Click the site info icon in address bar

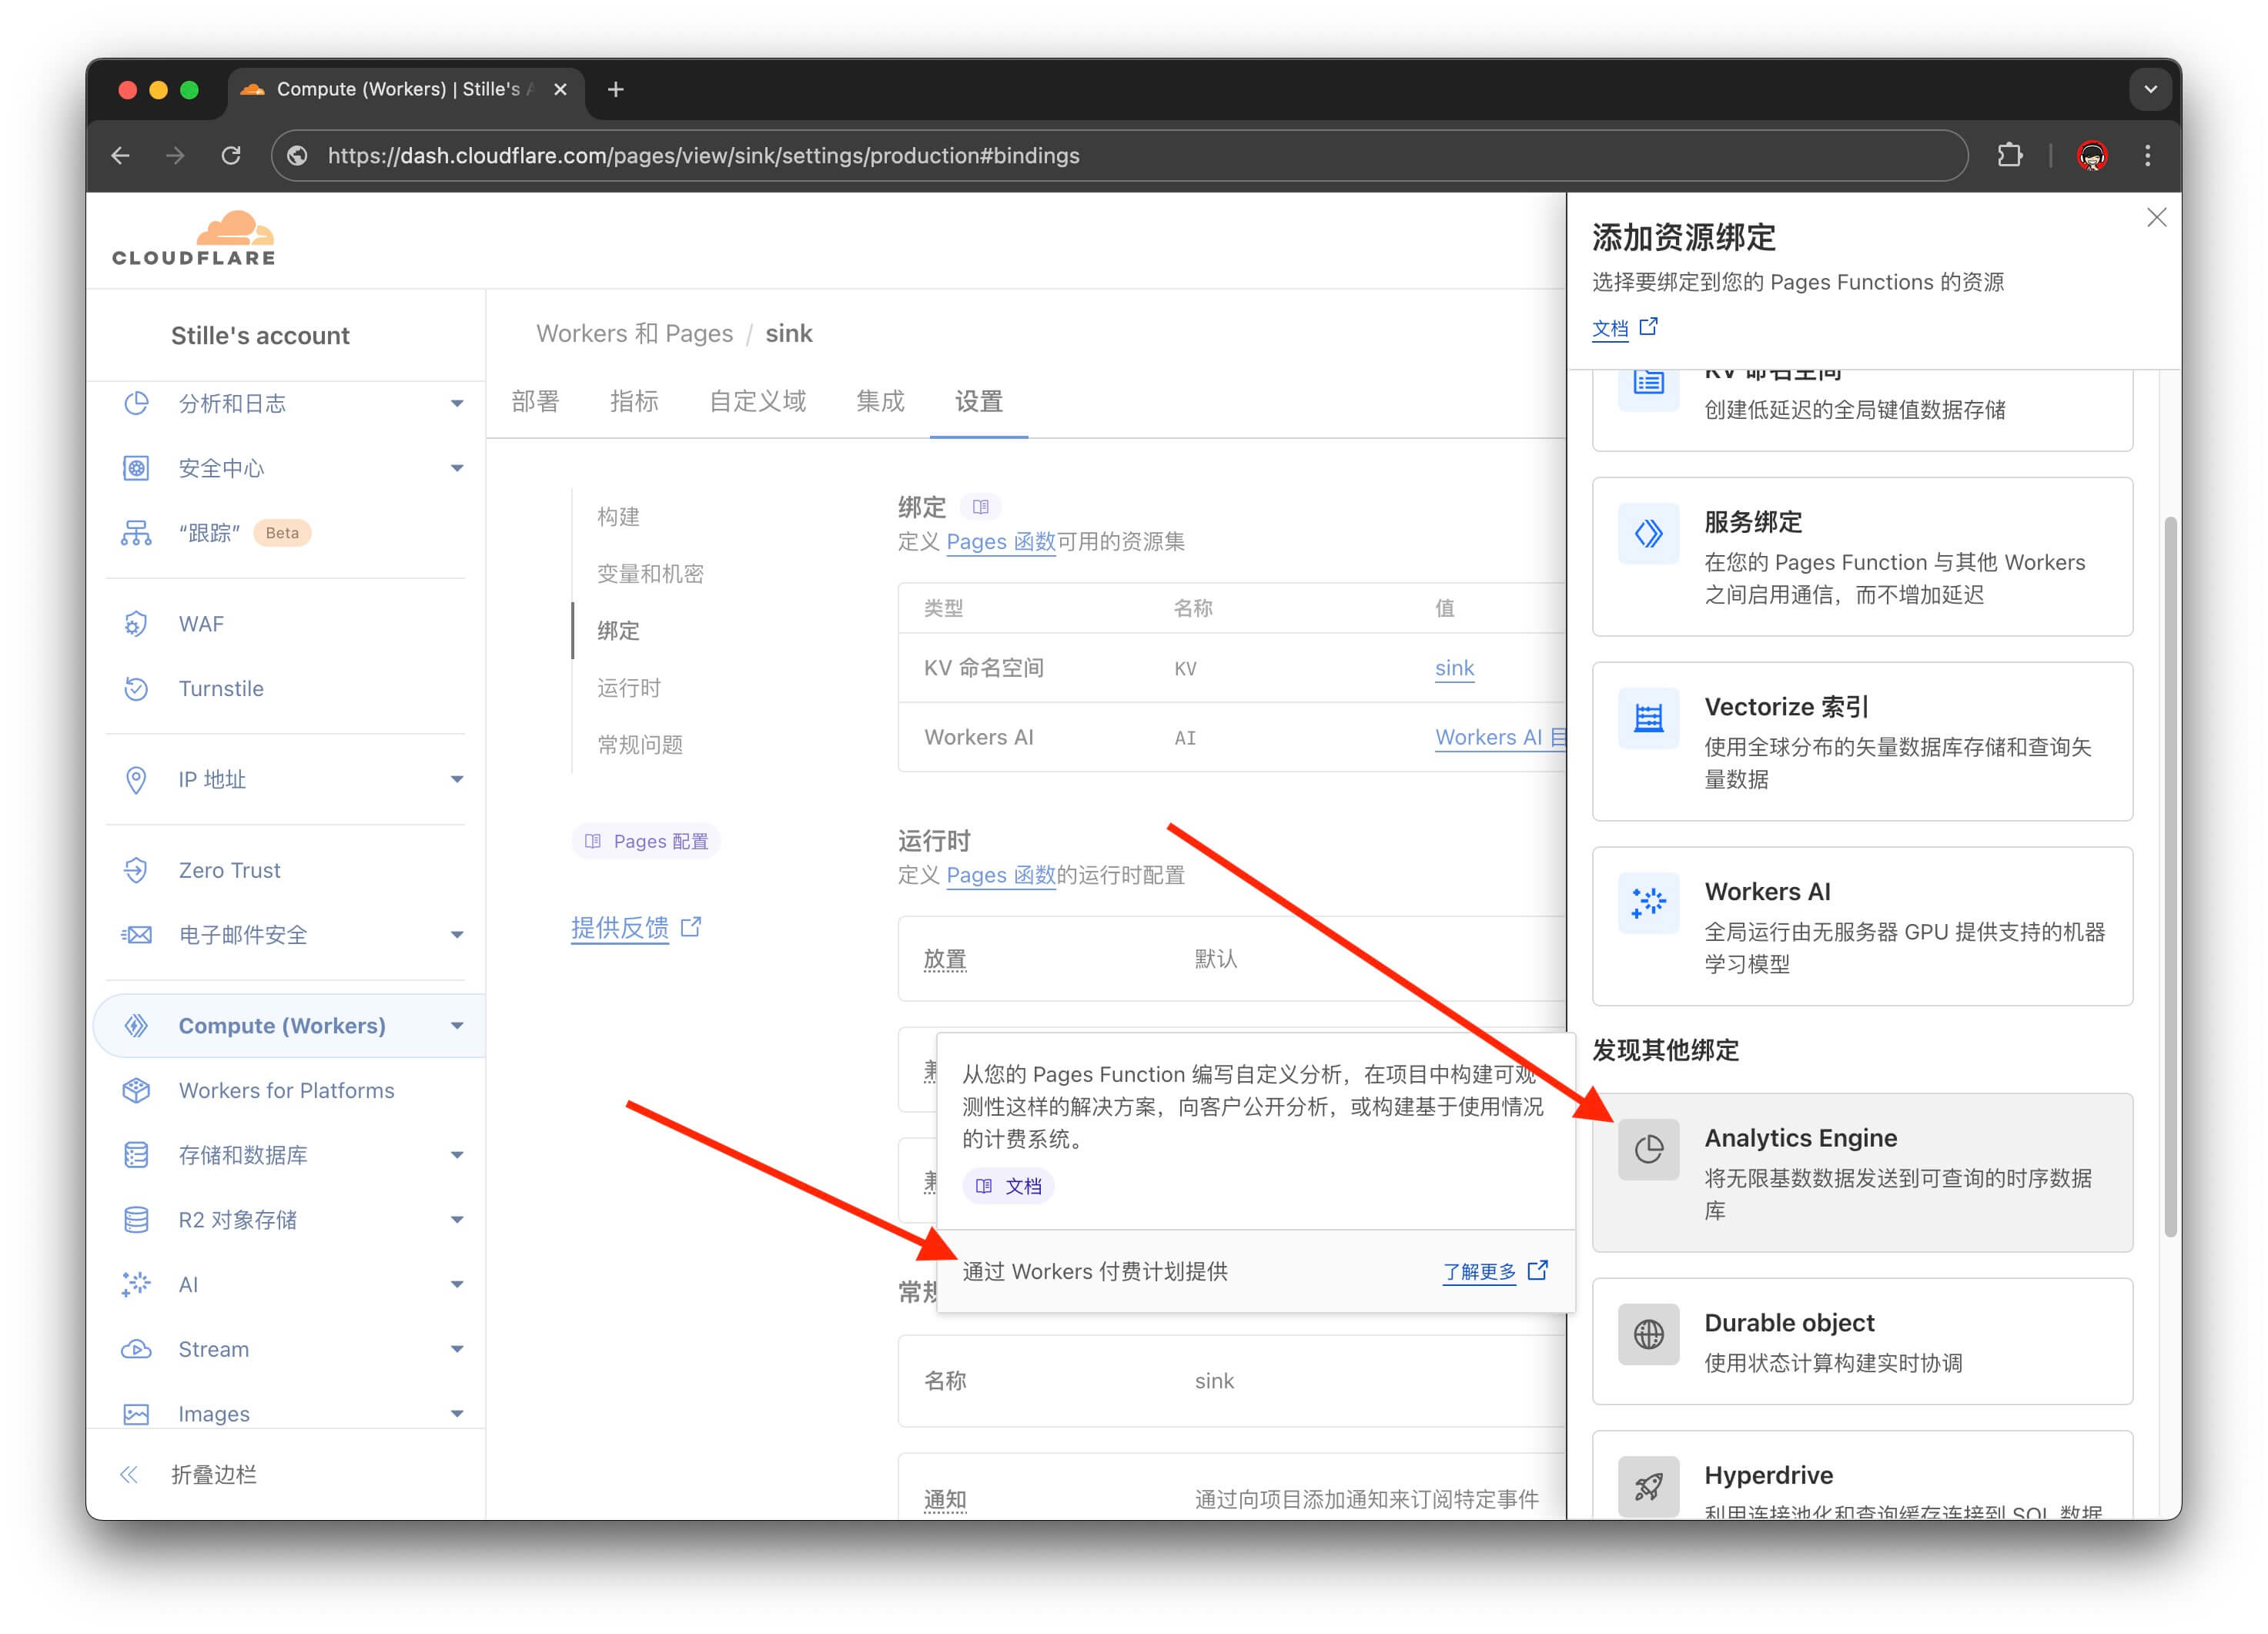tap(297, 155)
